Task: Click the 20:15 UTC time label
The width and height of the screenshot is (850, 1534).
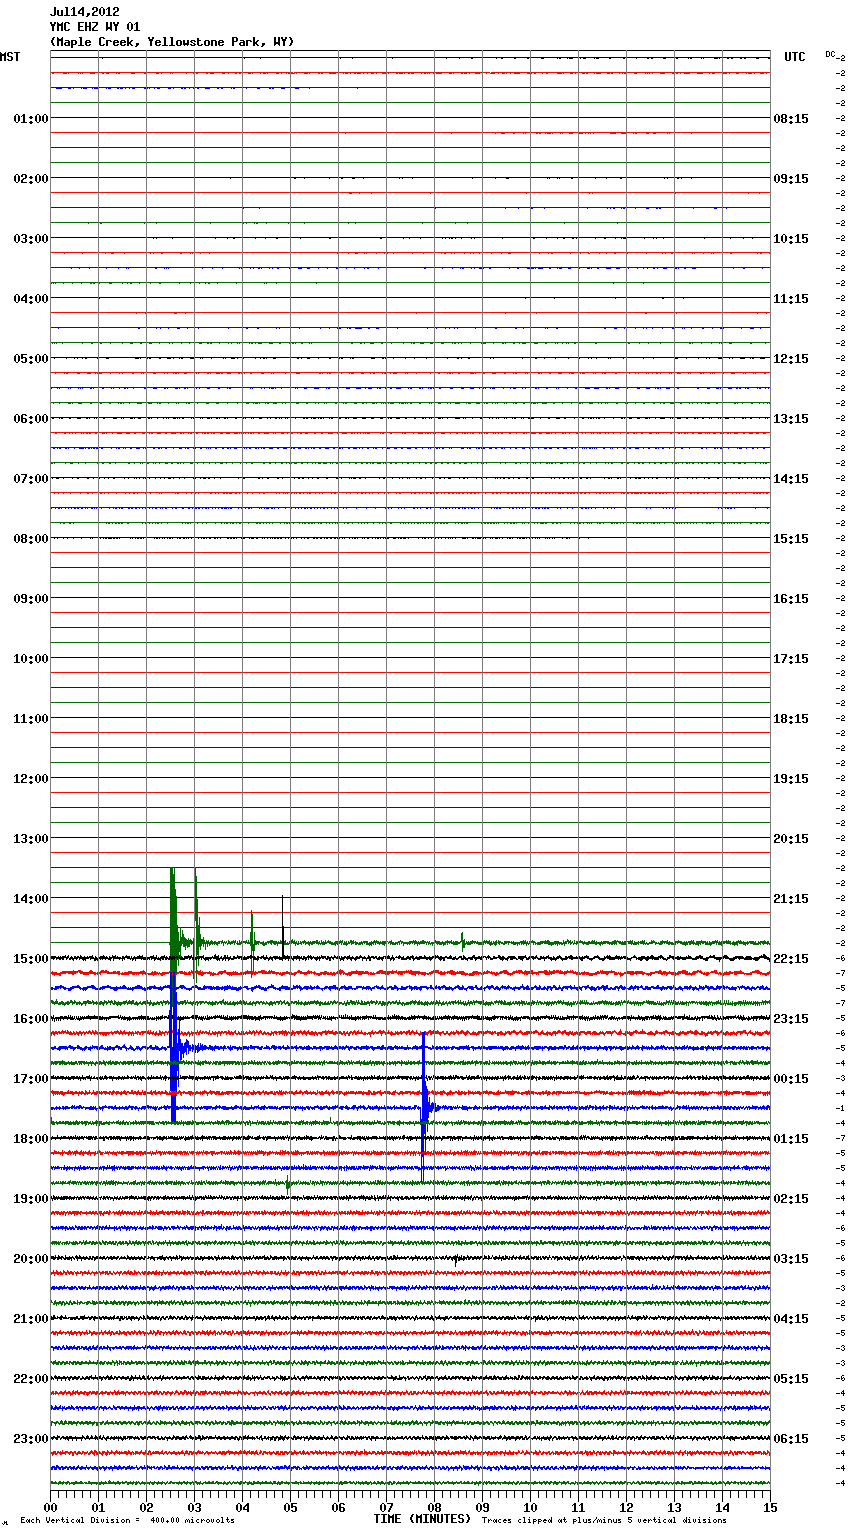Action: pyautogui.click(x=791, y=839)
